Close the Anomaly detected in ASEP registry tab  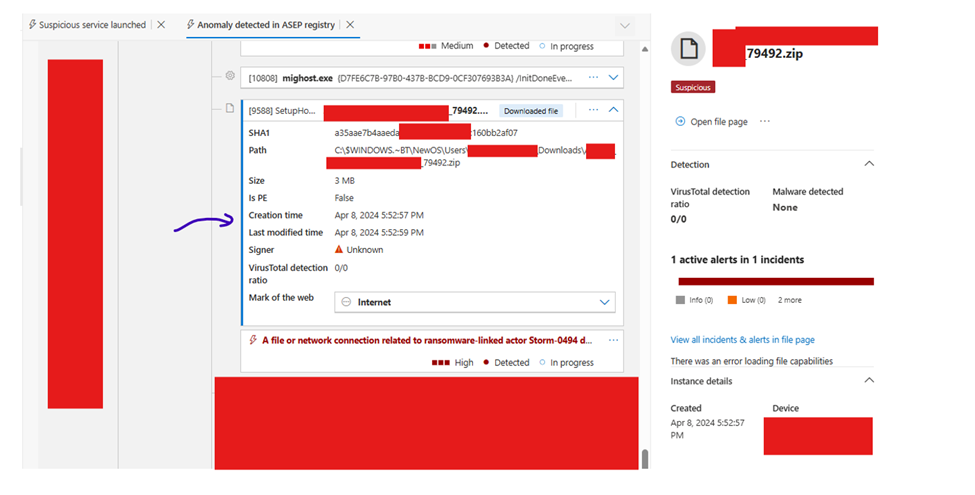tap(350, 24)
